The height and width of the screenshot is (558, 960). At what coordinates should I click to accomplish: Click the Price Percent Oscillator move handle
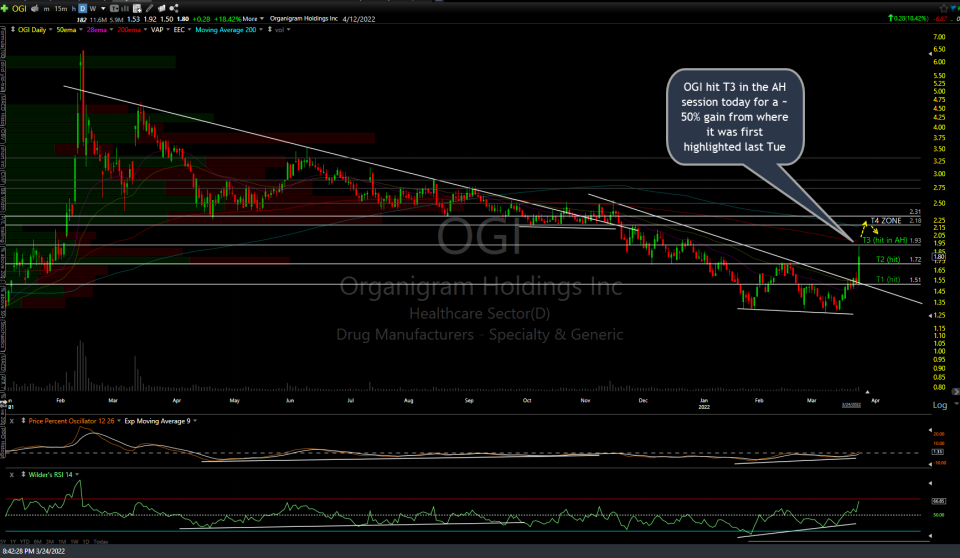pyautogui.click(x=23, y=421)
